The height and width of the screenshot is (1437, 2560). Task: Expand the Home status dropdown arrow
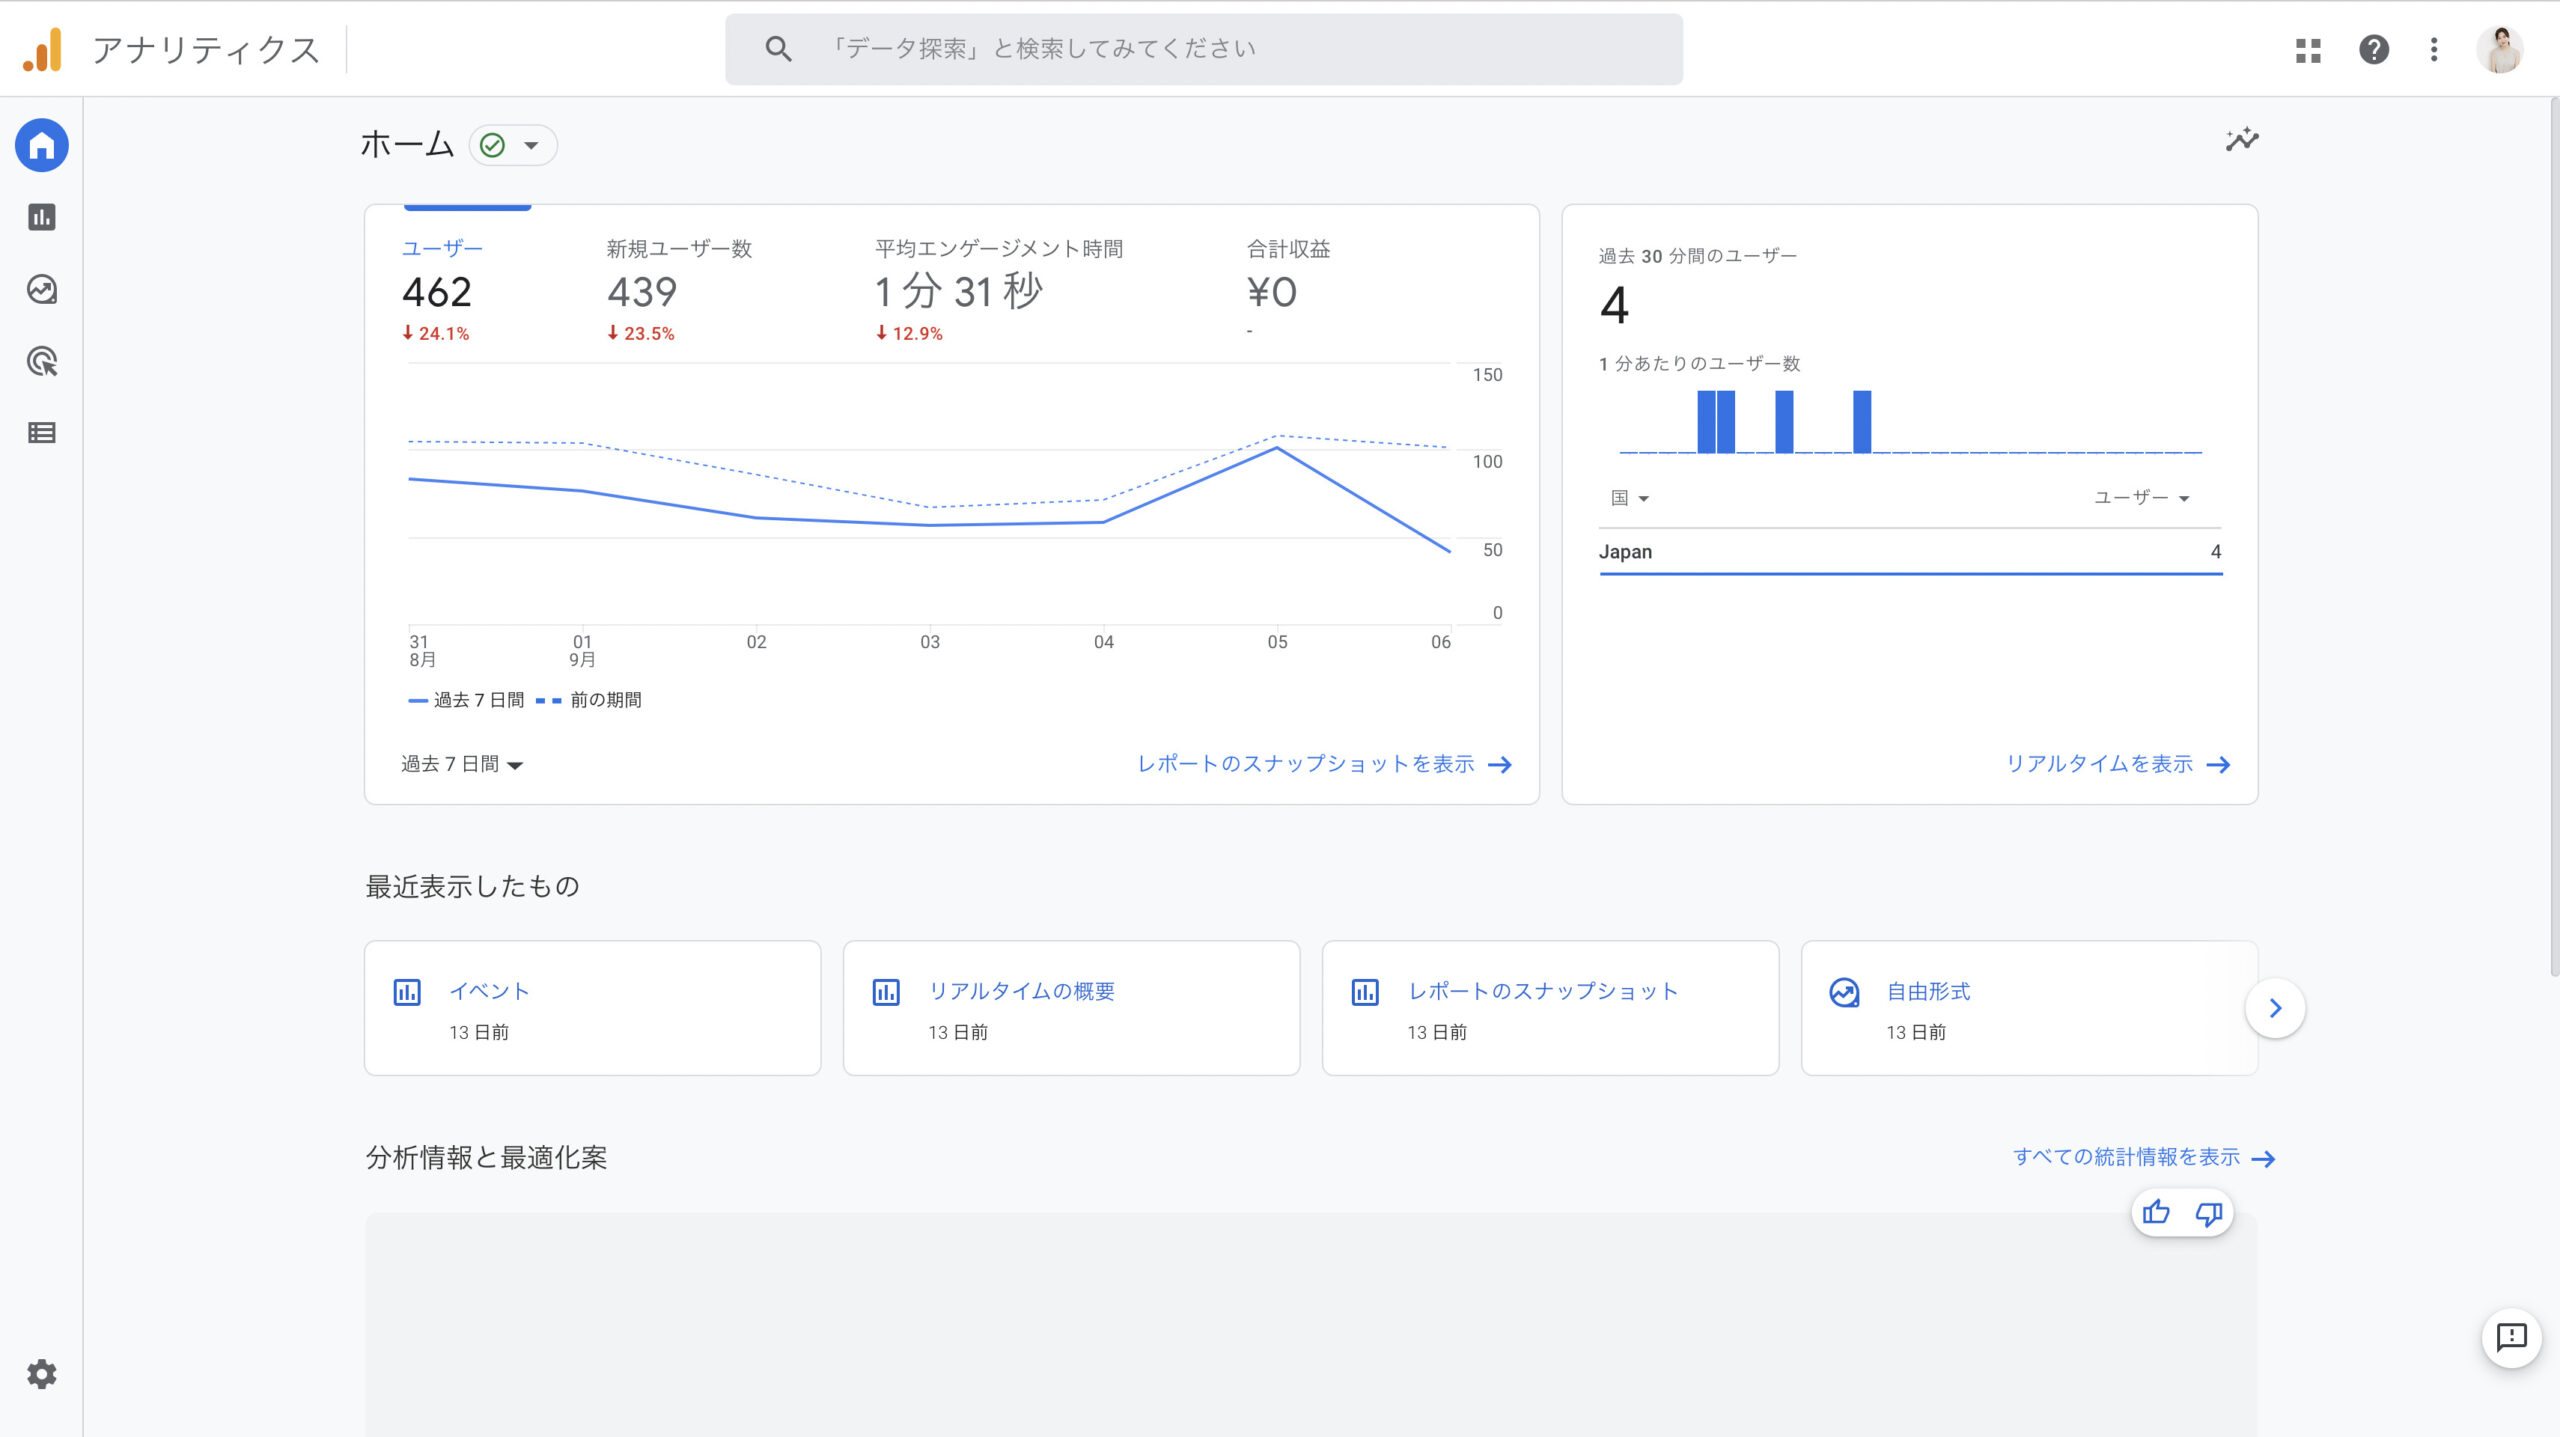click(531, 146)
